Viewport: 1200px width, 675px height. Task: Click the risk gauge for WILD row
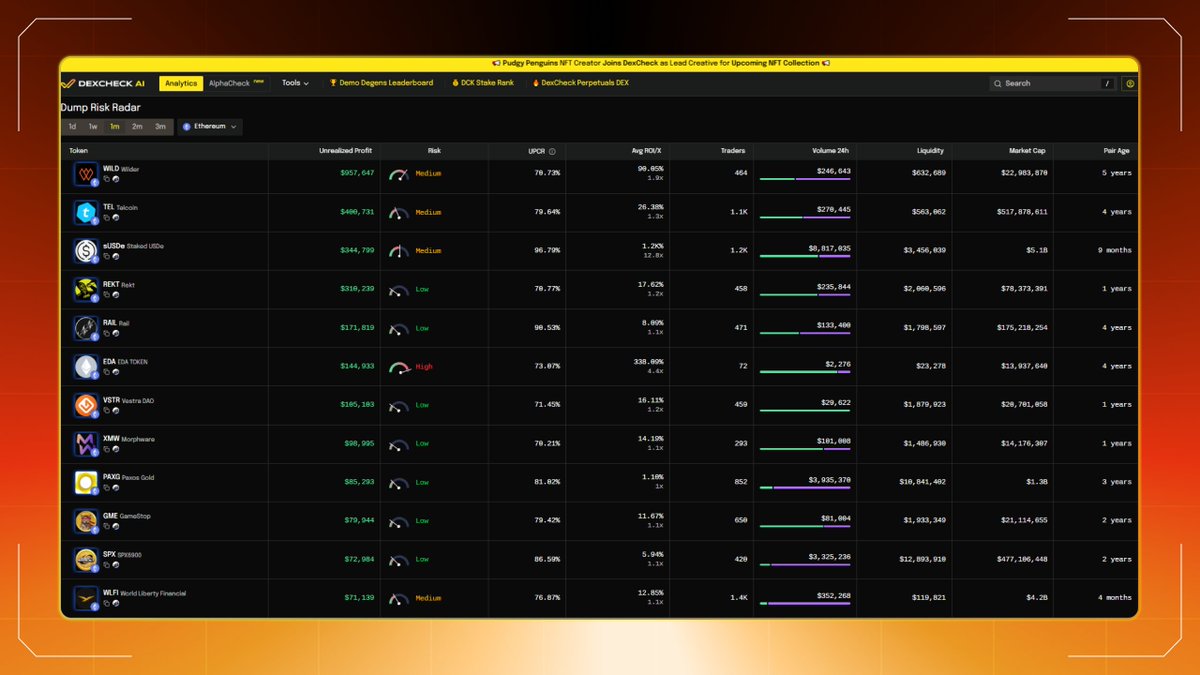tap(399, 174)
